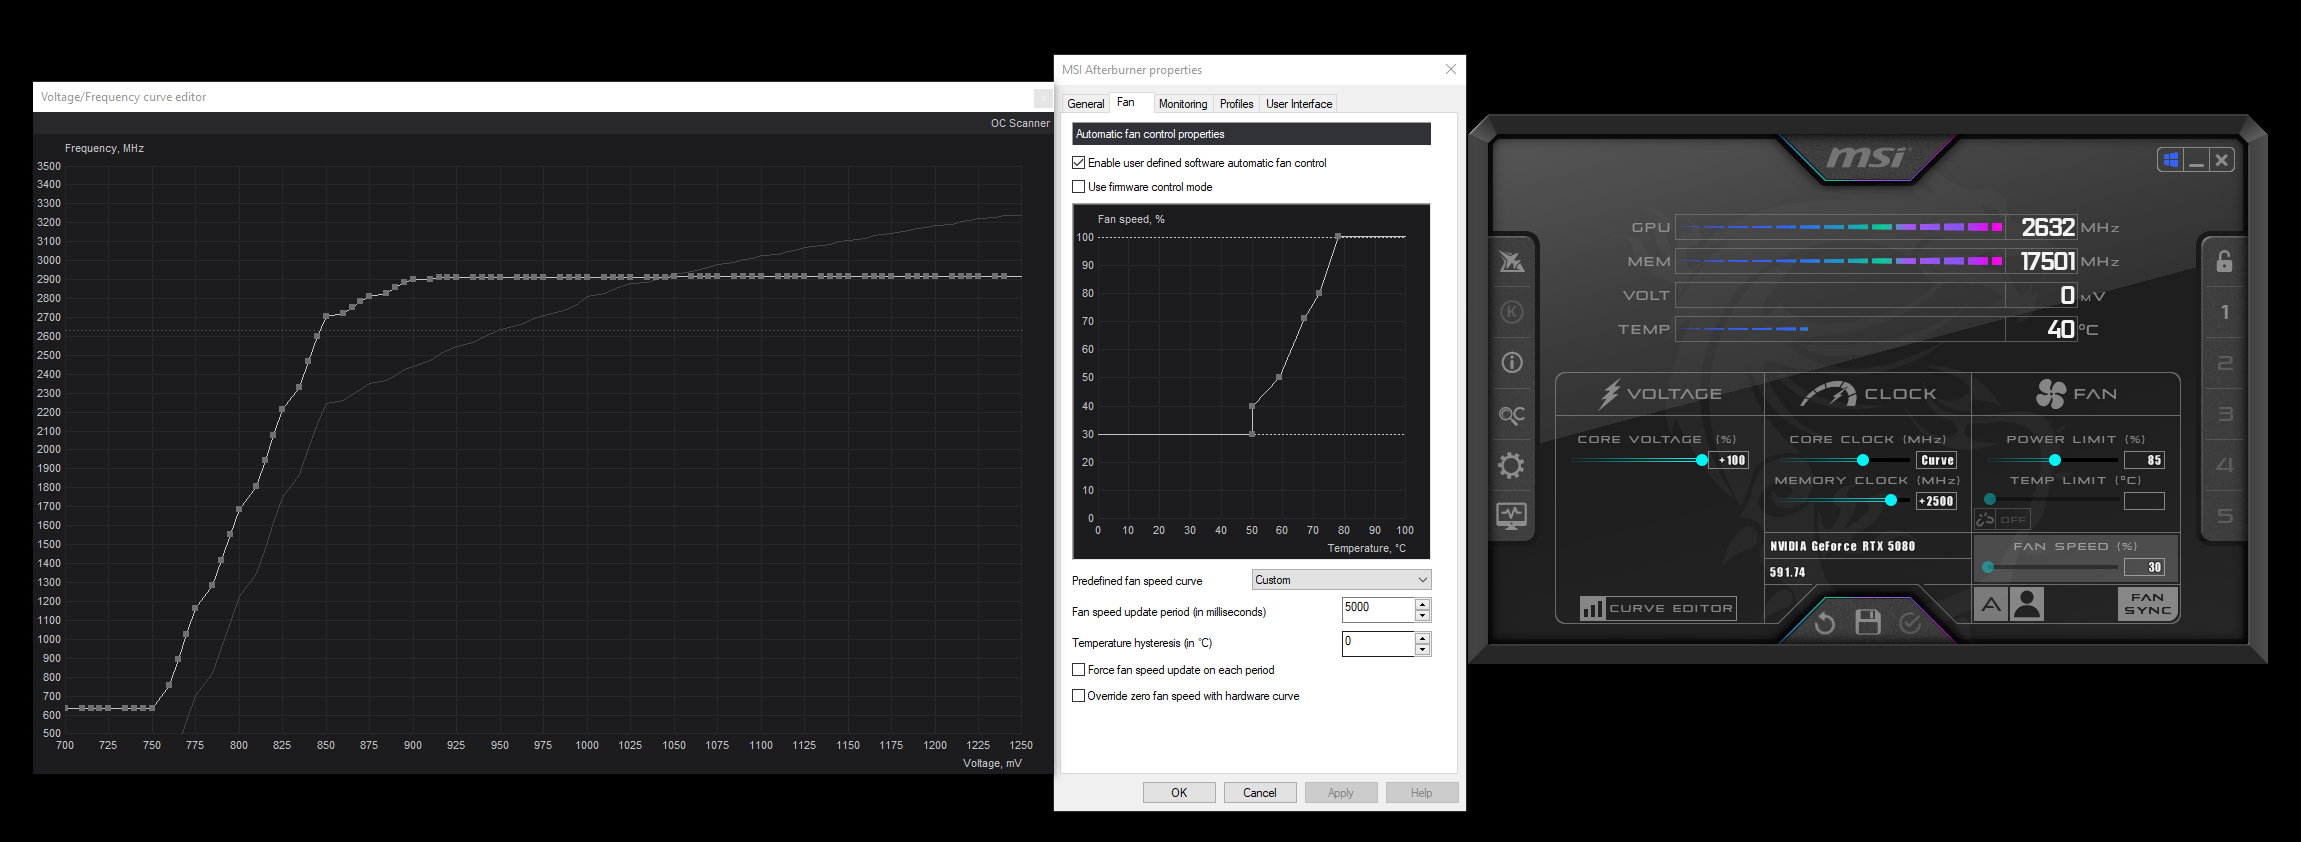Click the fan speed update period field
Viewport: 2301px width, 842px height.
[x=1378, y=609]
